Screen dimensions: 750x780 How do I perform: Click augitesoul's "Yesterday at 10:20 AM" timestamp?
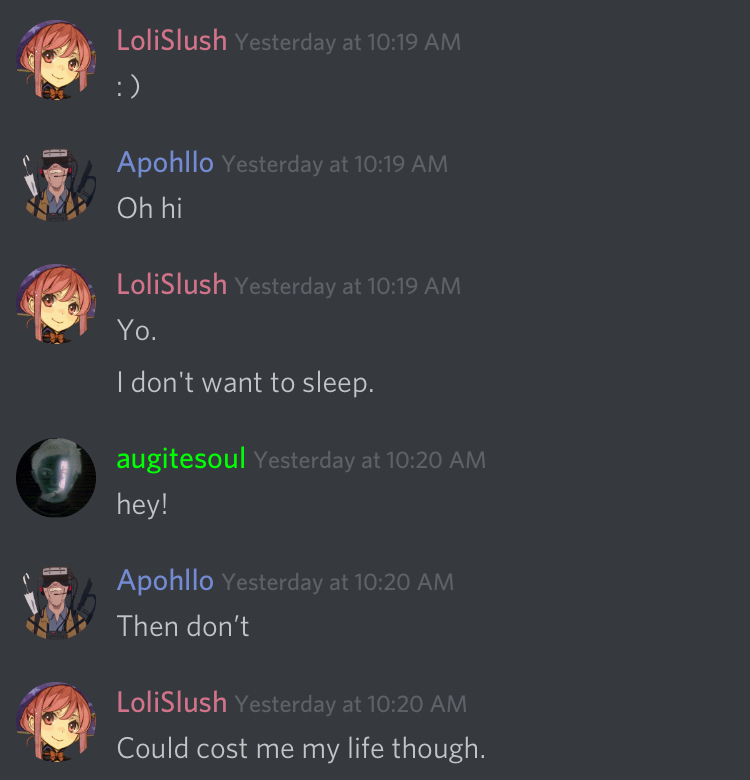point(370,460)
